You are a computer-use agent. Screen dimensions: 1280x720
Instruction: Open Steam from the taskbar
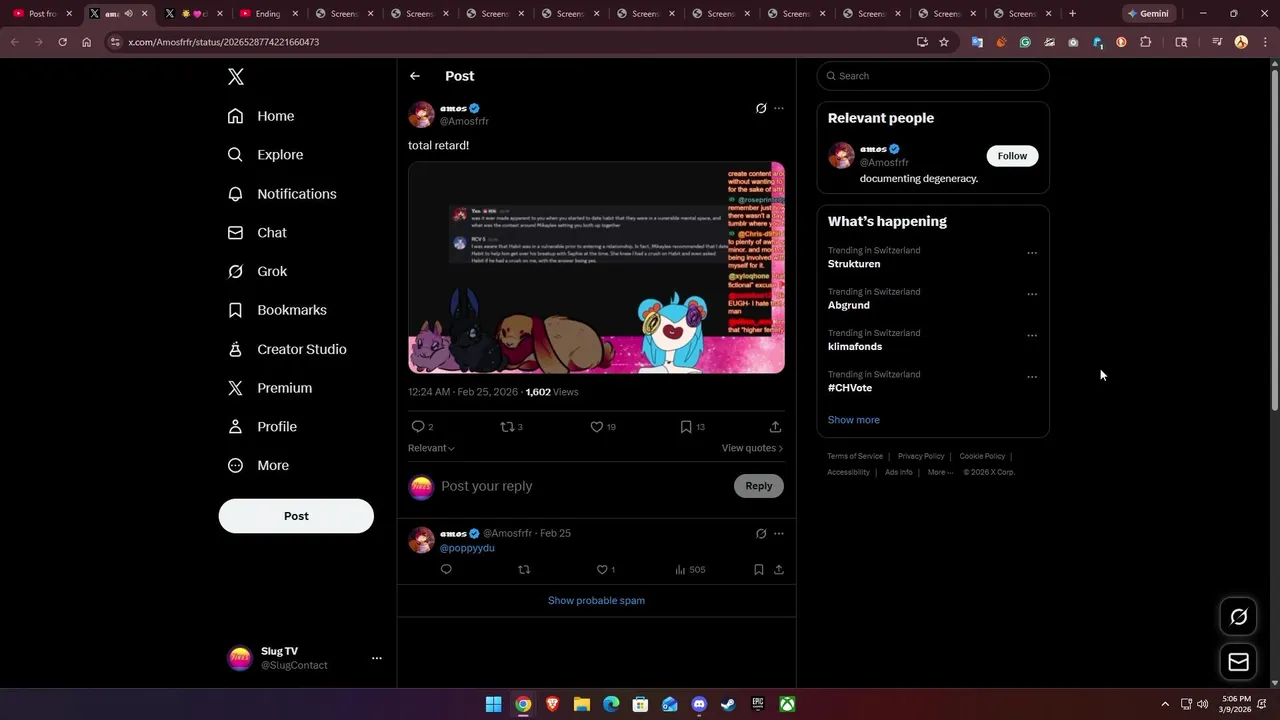(728, 705)
